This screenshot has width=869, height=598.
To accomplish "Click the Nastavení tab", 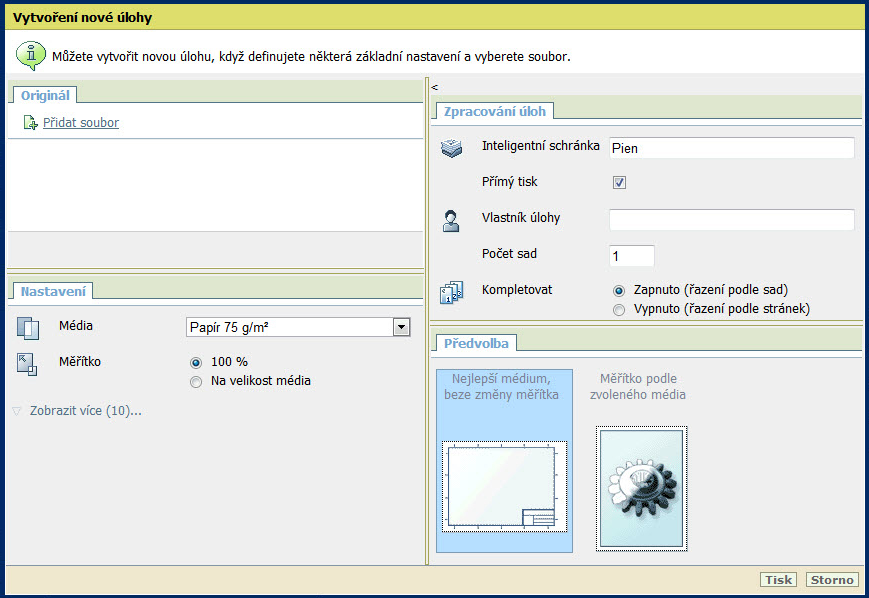I will pyautogui.click(x=53, y=291).
